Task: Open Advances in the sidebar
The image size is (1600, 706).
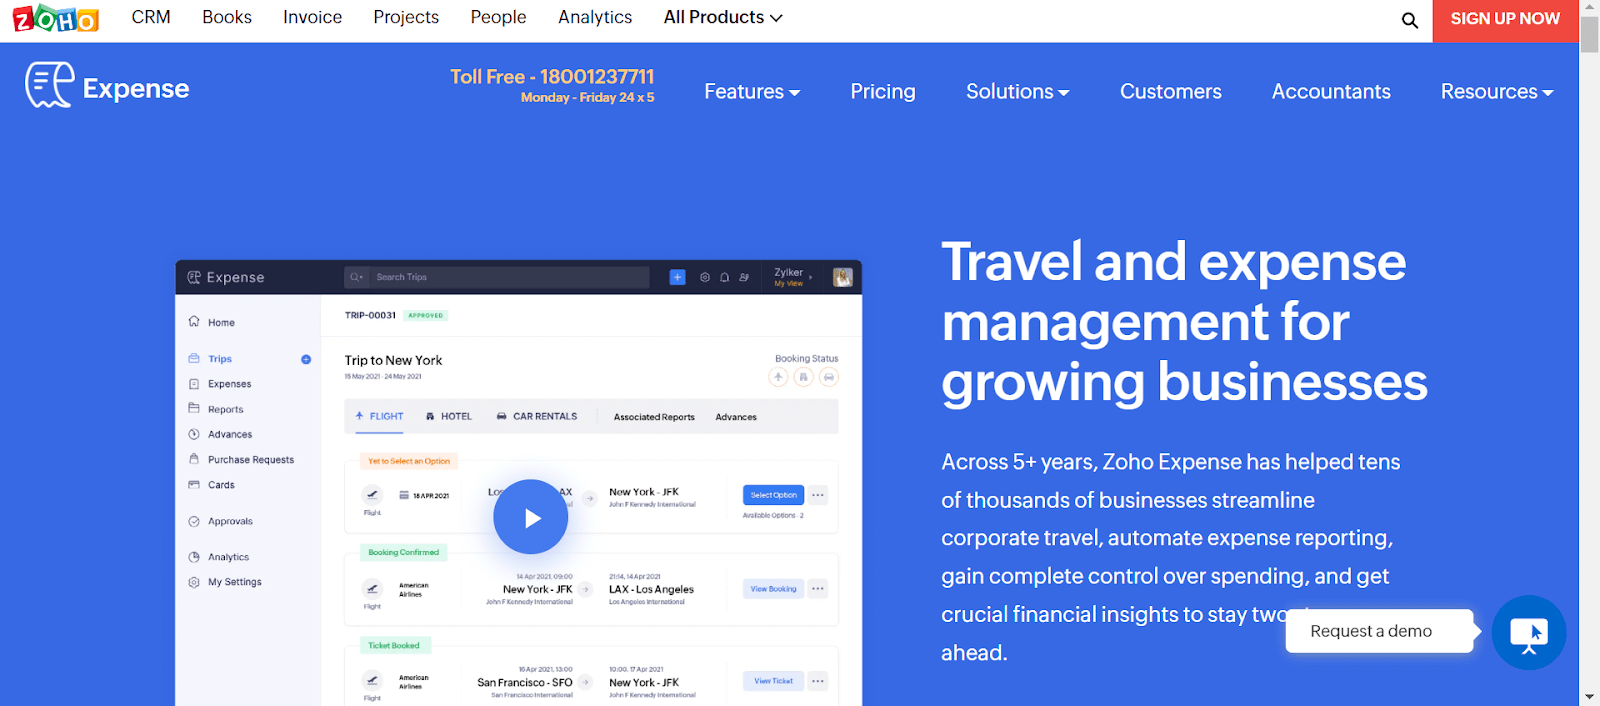Action: click(230, 434)
